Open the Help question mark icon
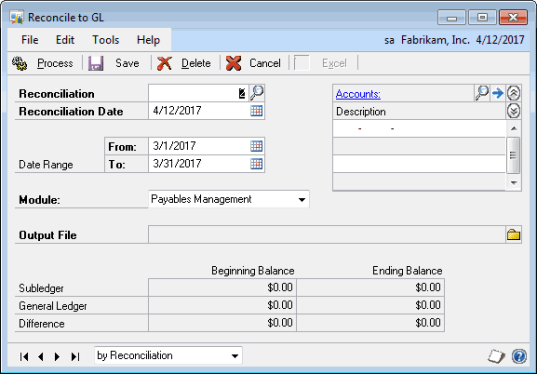Image resolution: width=537 pixels, height=374 pixels. pyautogui.click(x=519, y=356)
